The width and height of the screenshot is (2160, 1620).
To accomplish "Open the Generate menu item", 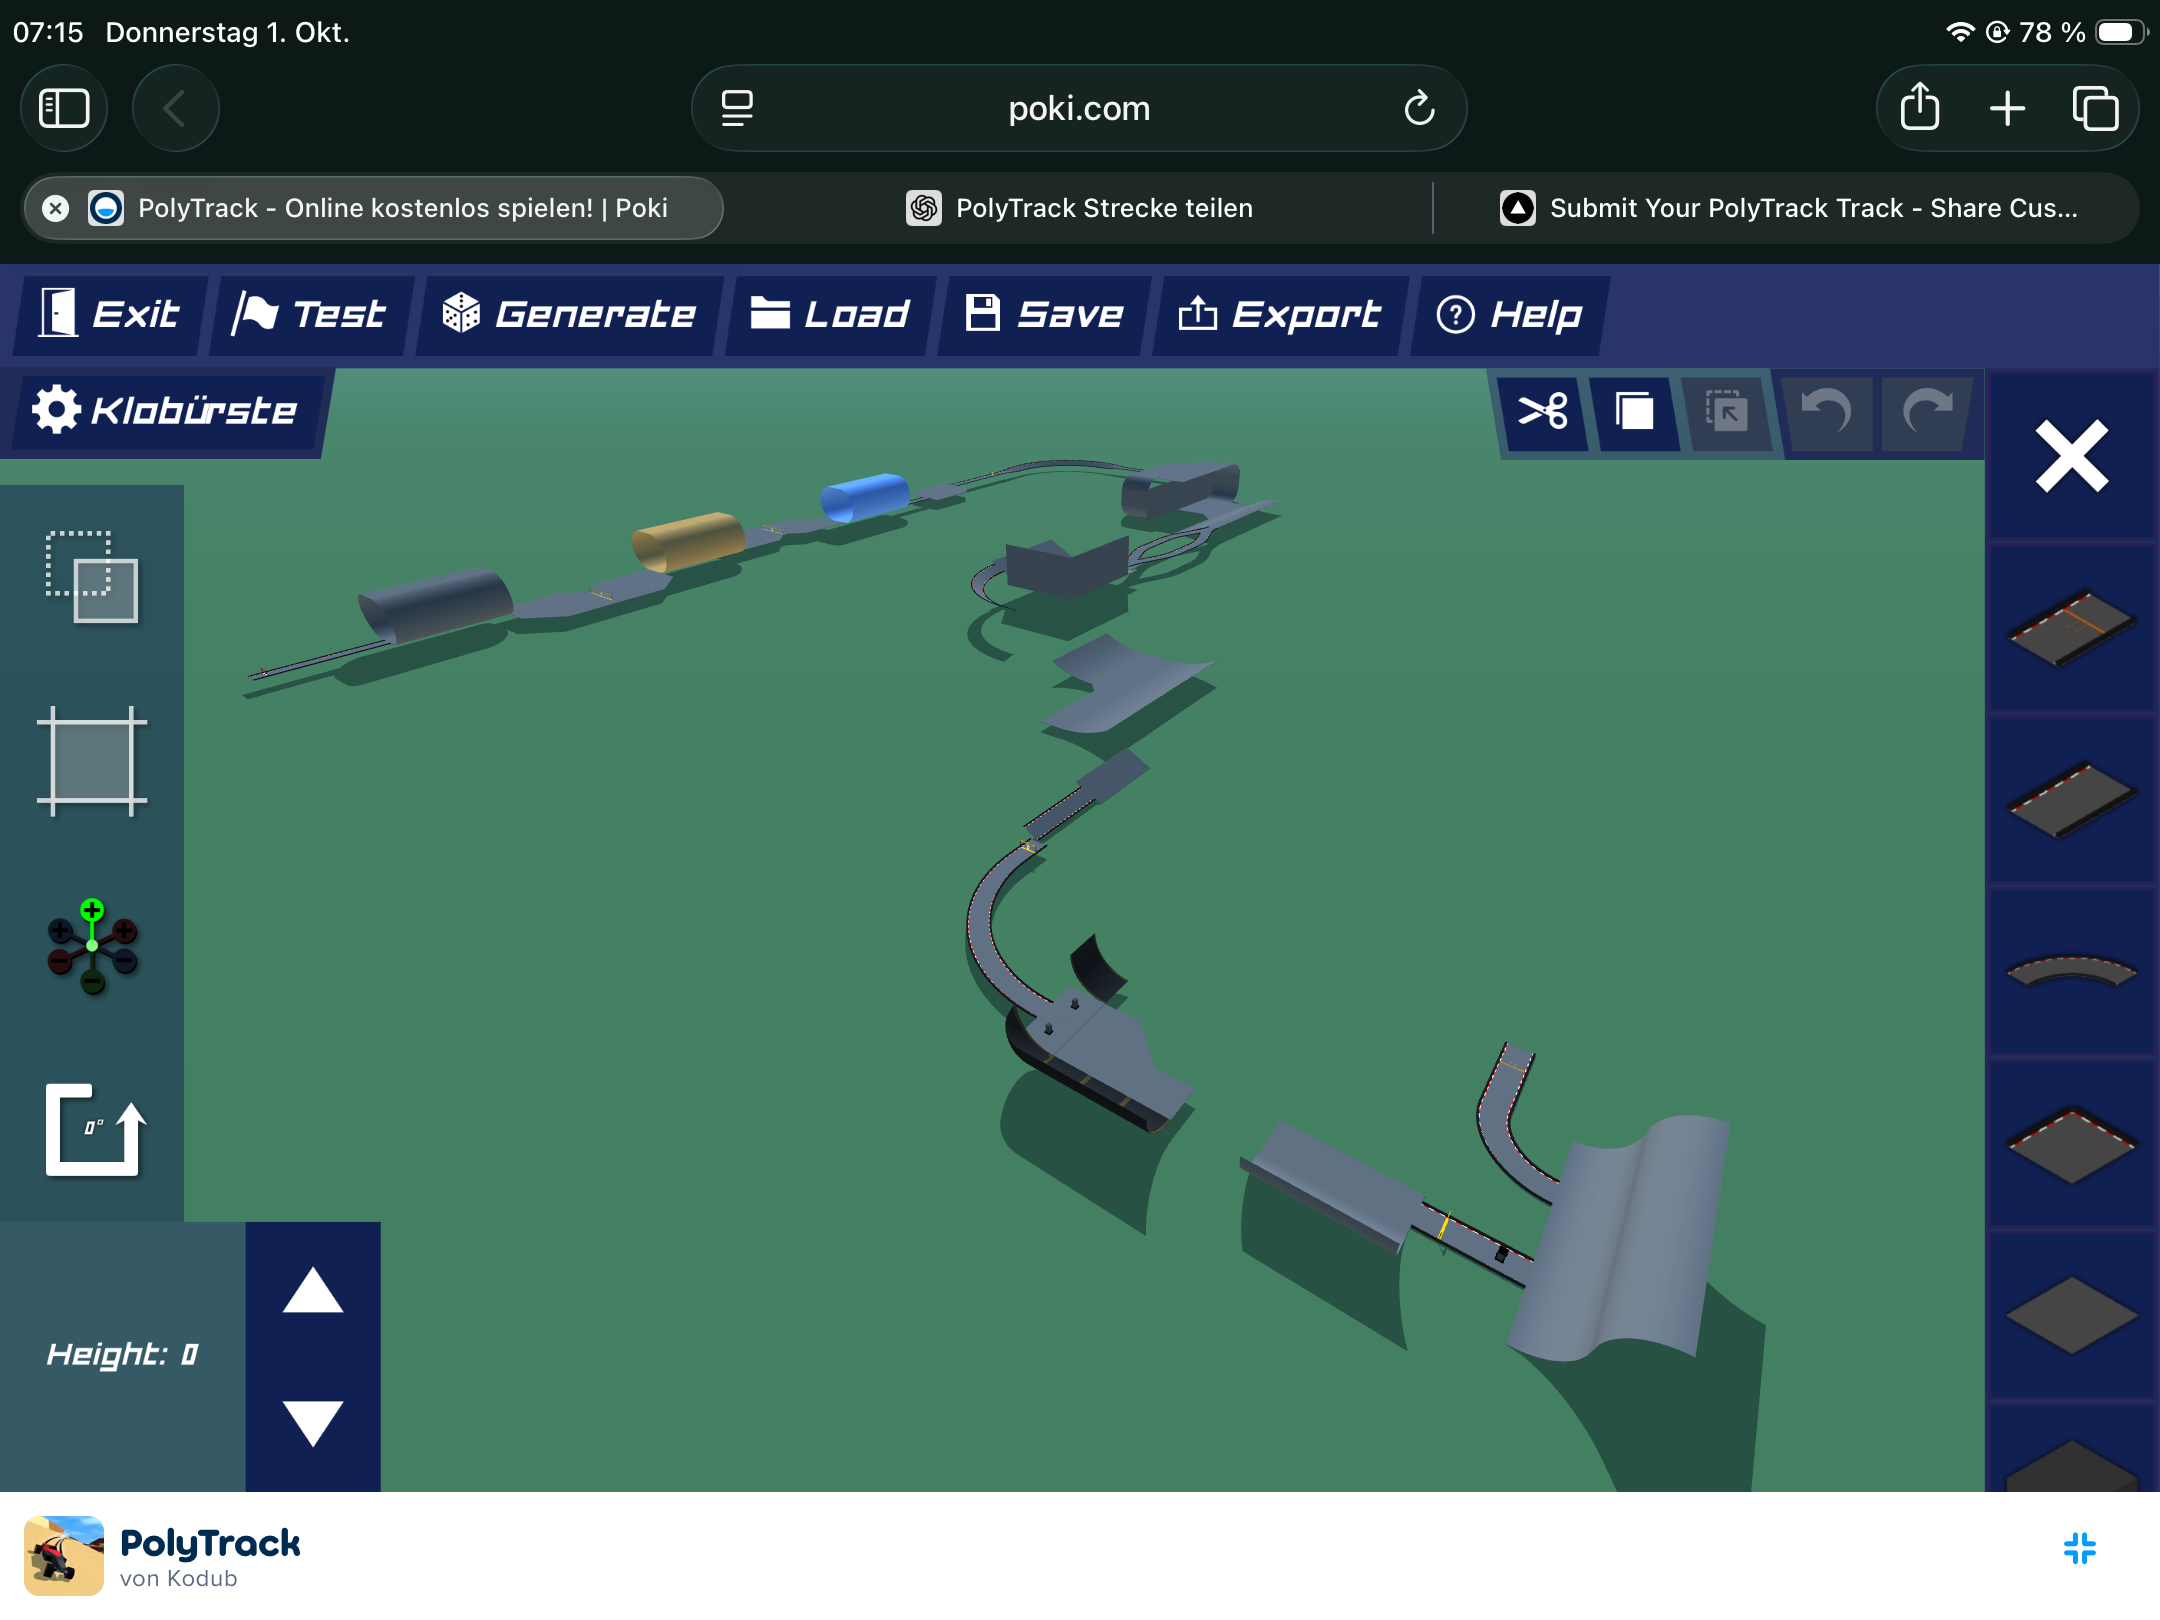I will click(569, 315).
